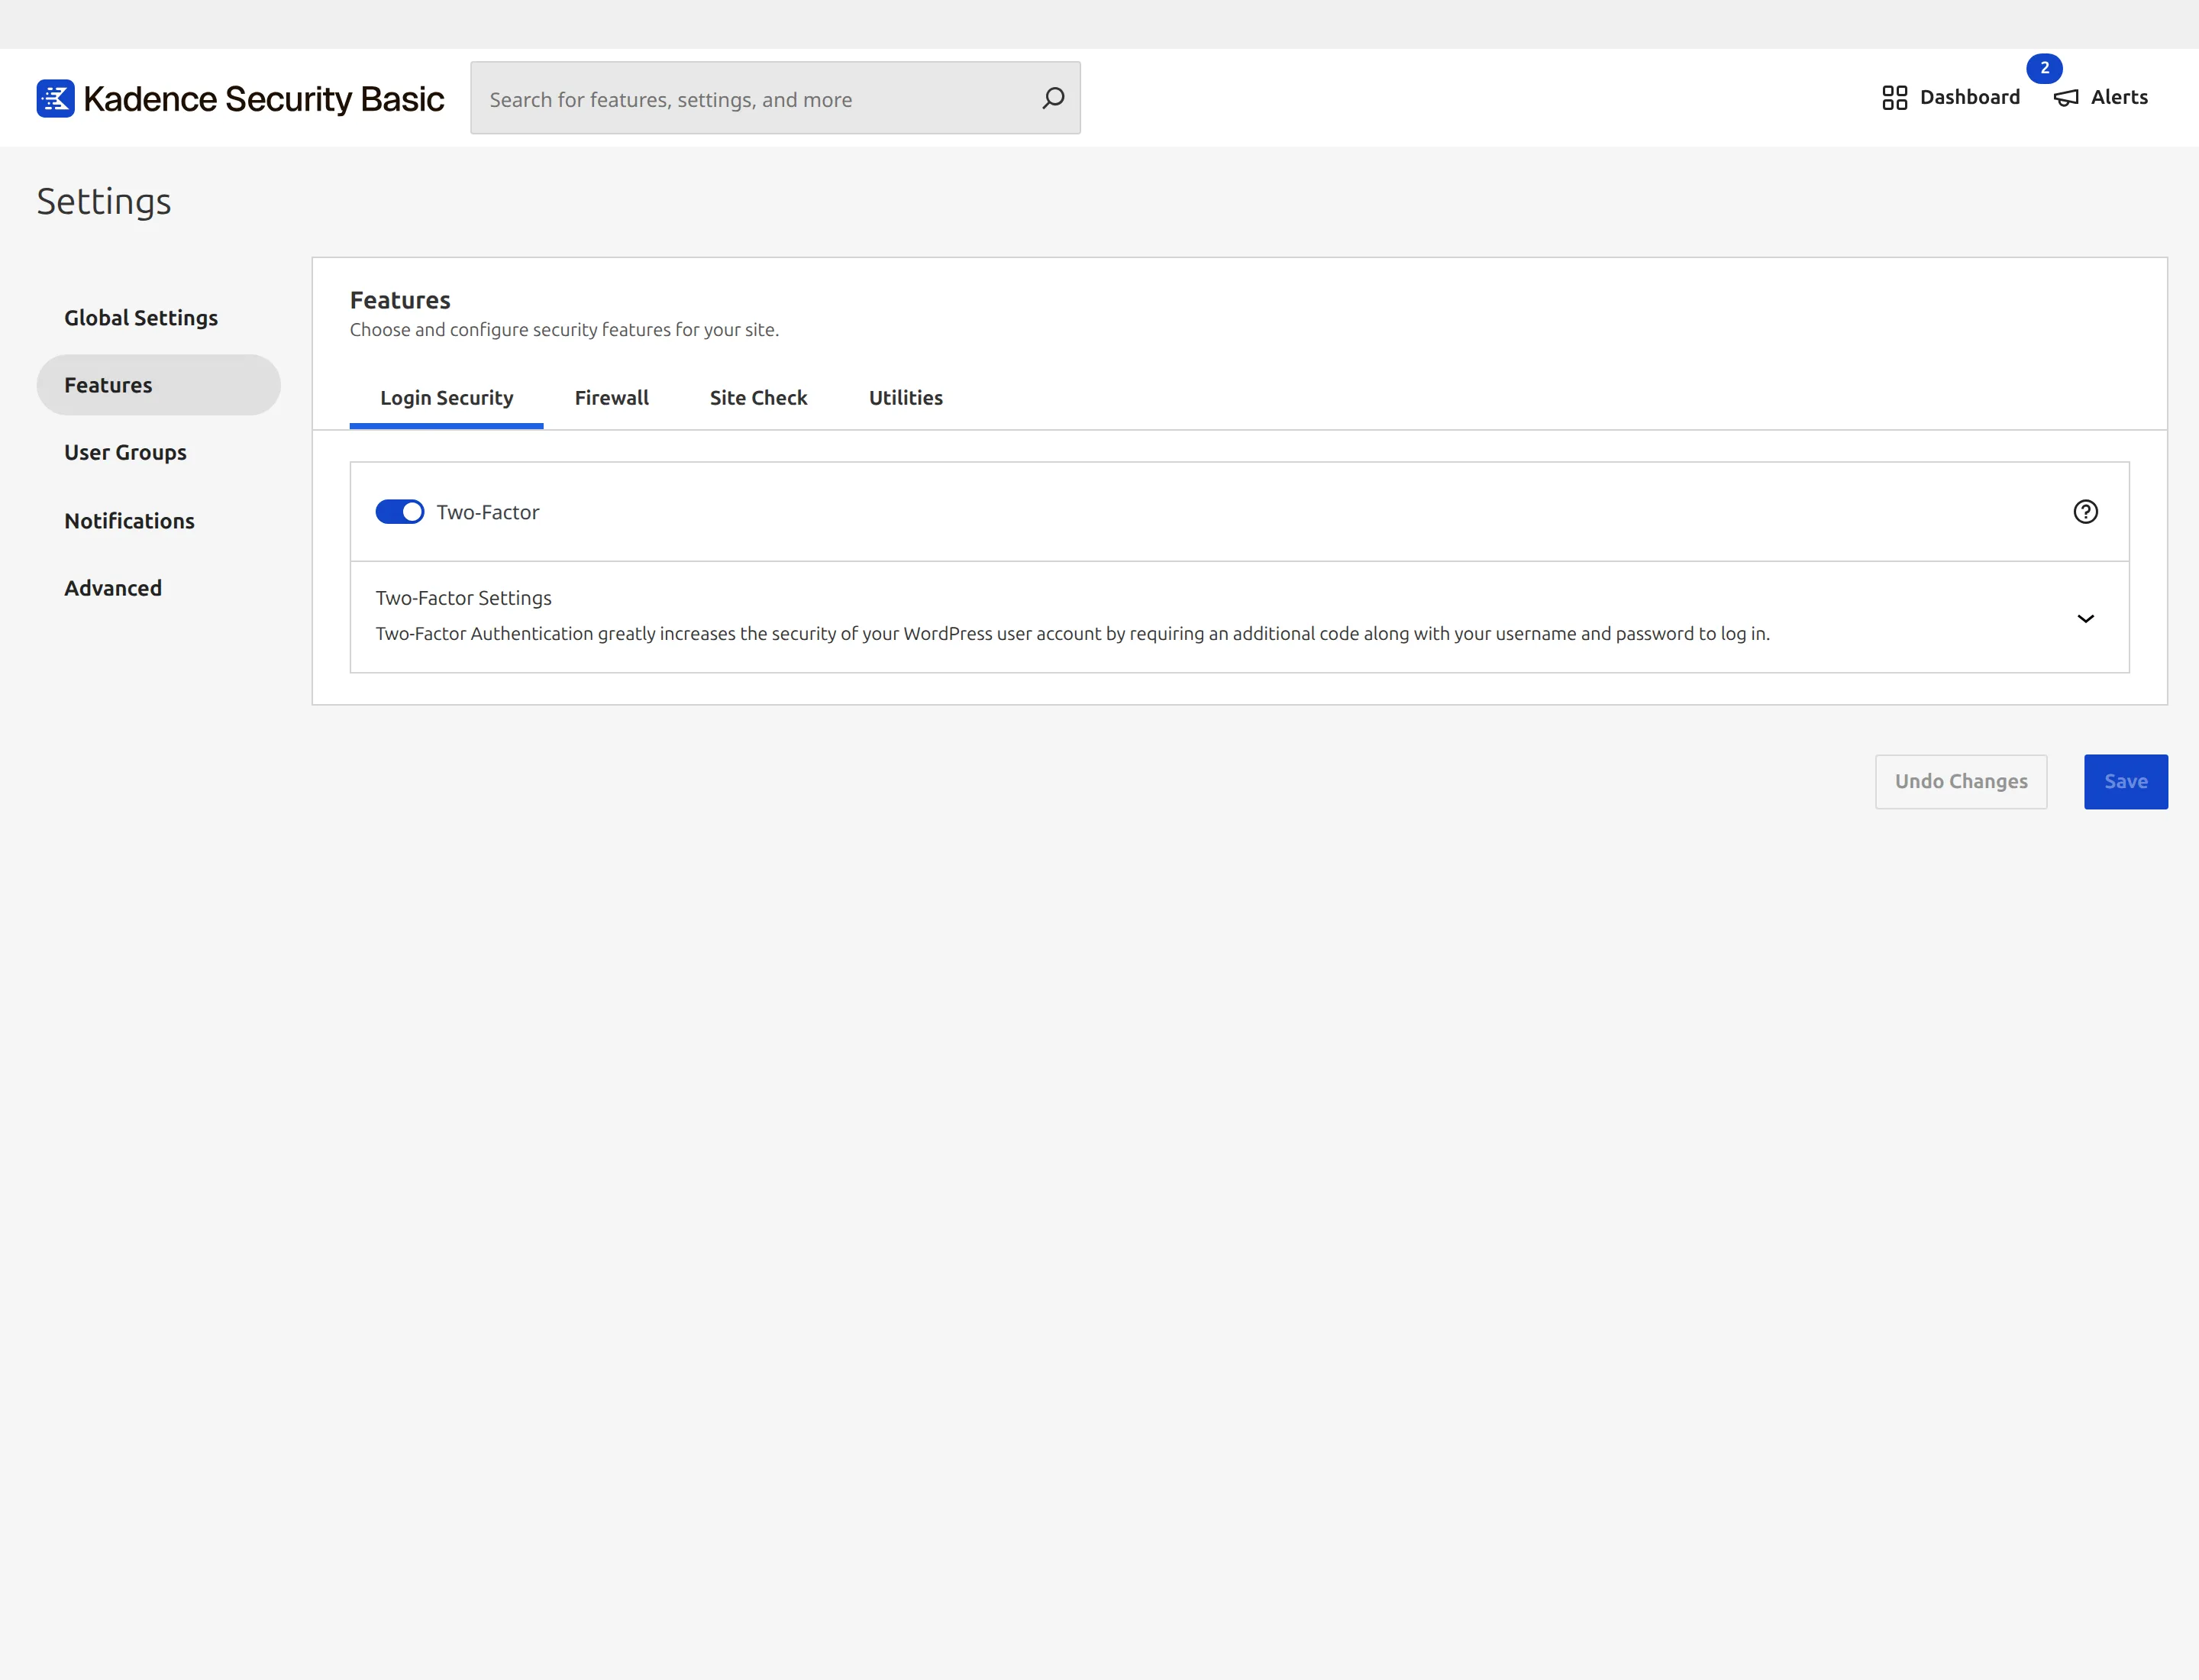Open the alerts count badge
Screen dimensions: 2199x1680
(2044, 68)
